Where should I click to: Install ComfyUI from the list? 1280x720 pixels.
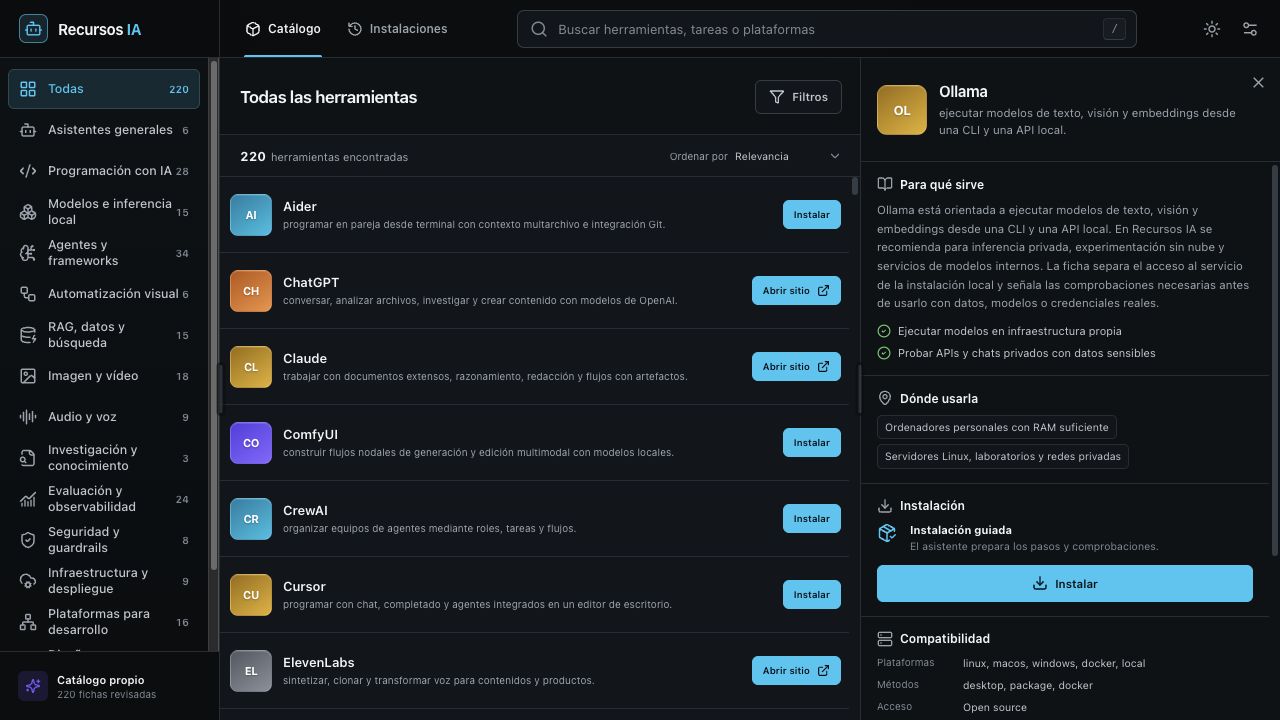[812, 443]
